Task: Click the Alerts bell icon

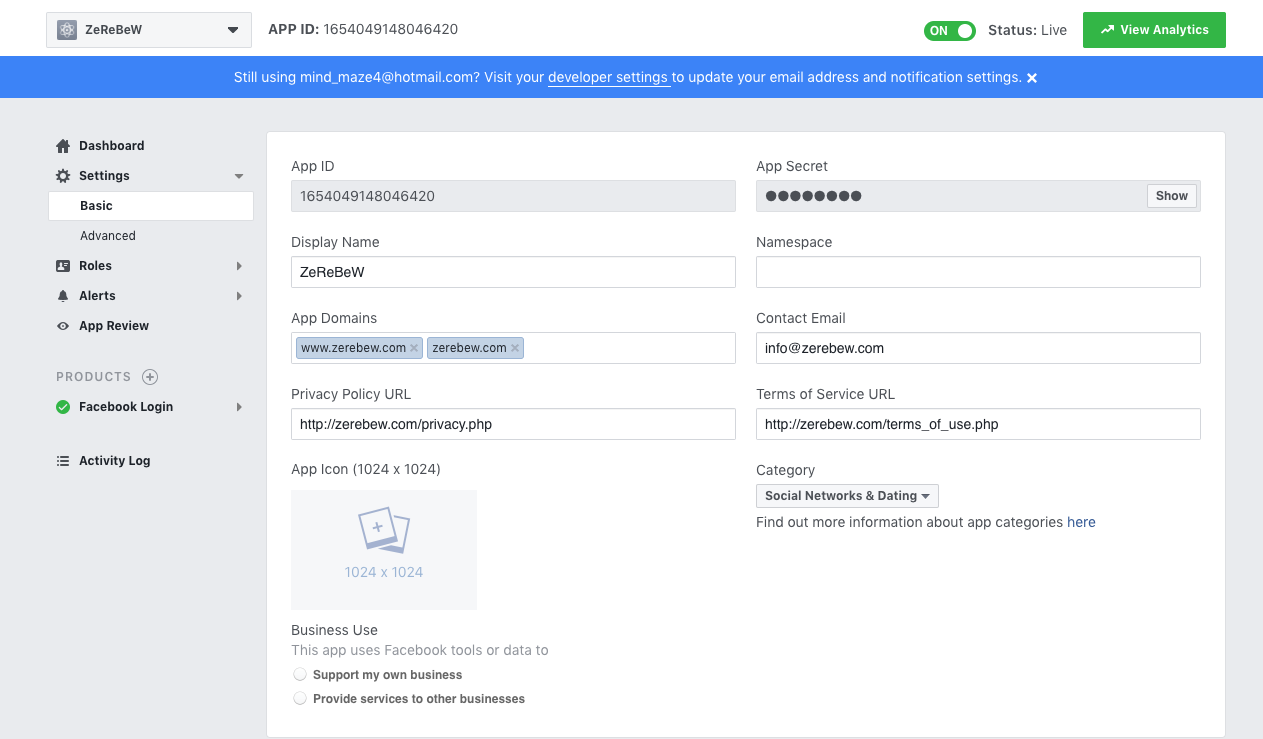Action: [x=63, y=296]
